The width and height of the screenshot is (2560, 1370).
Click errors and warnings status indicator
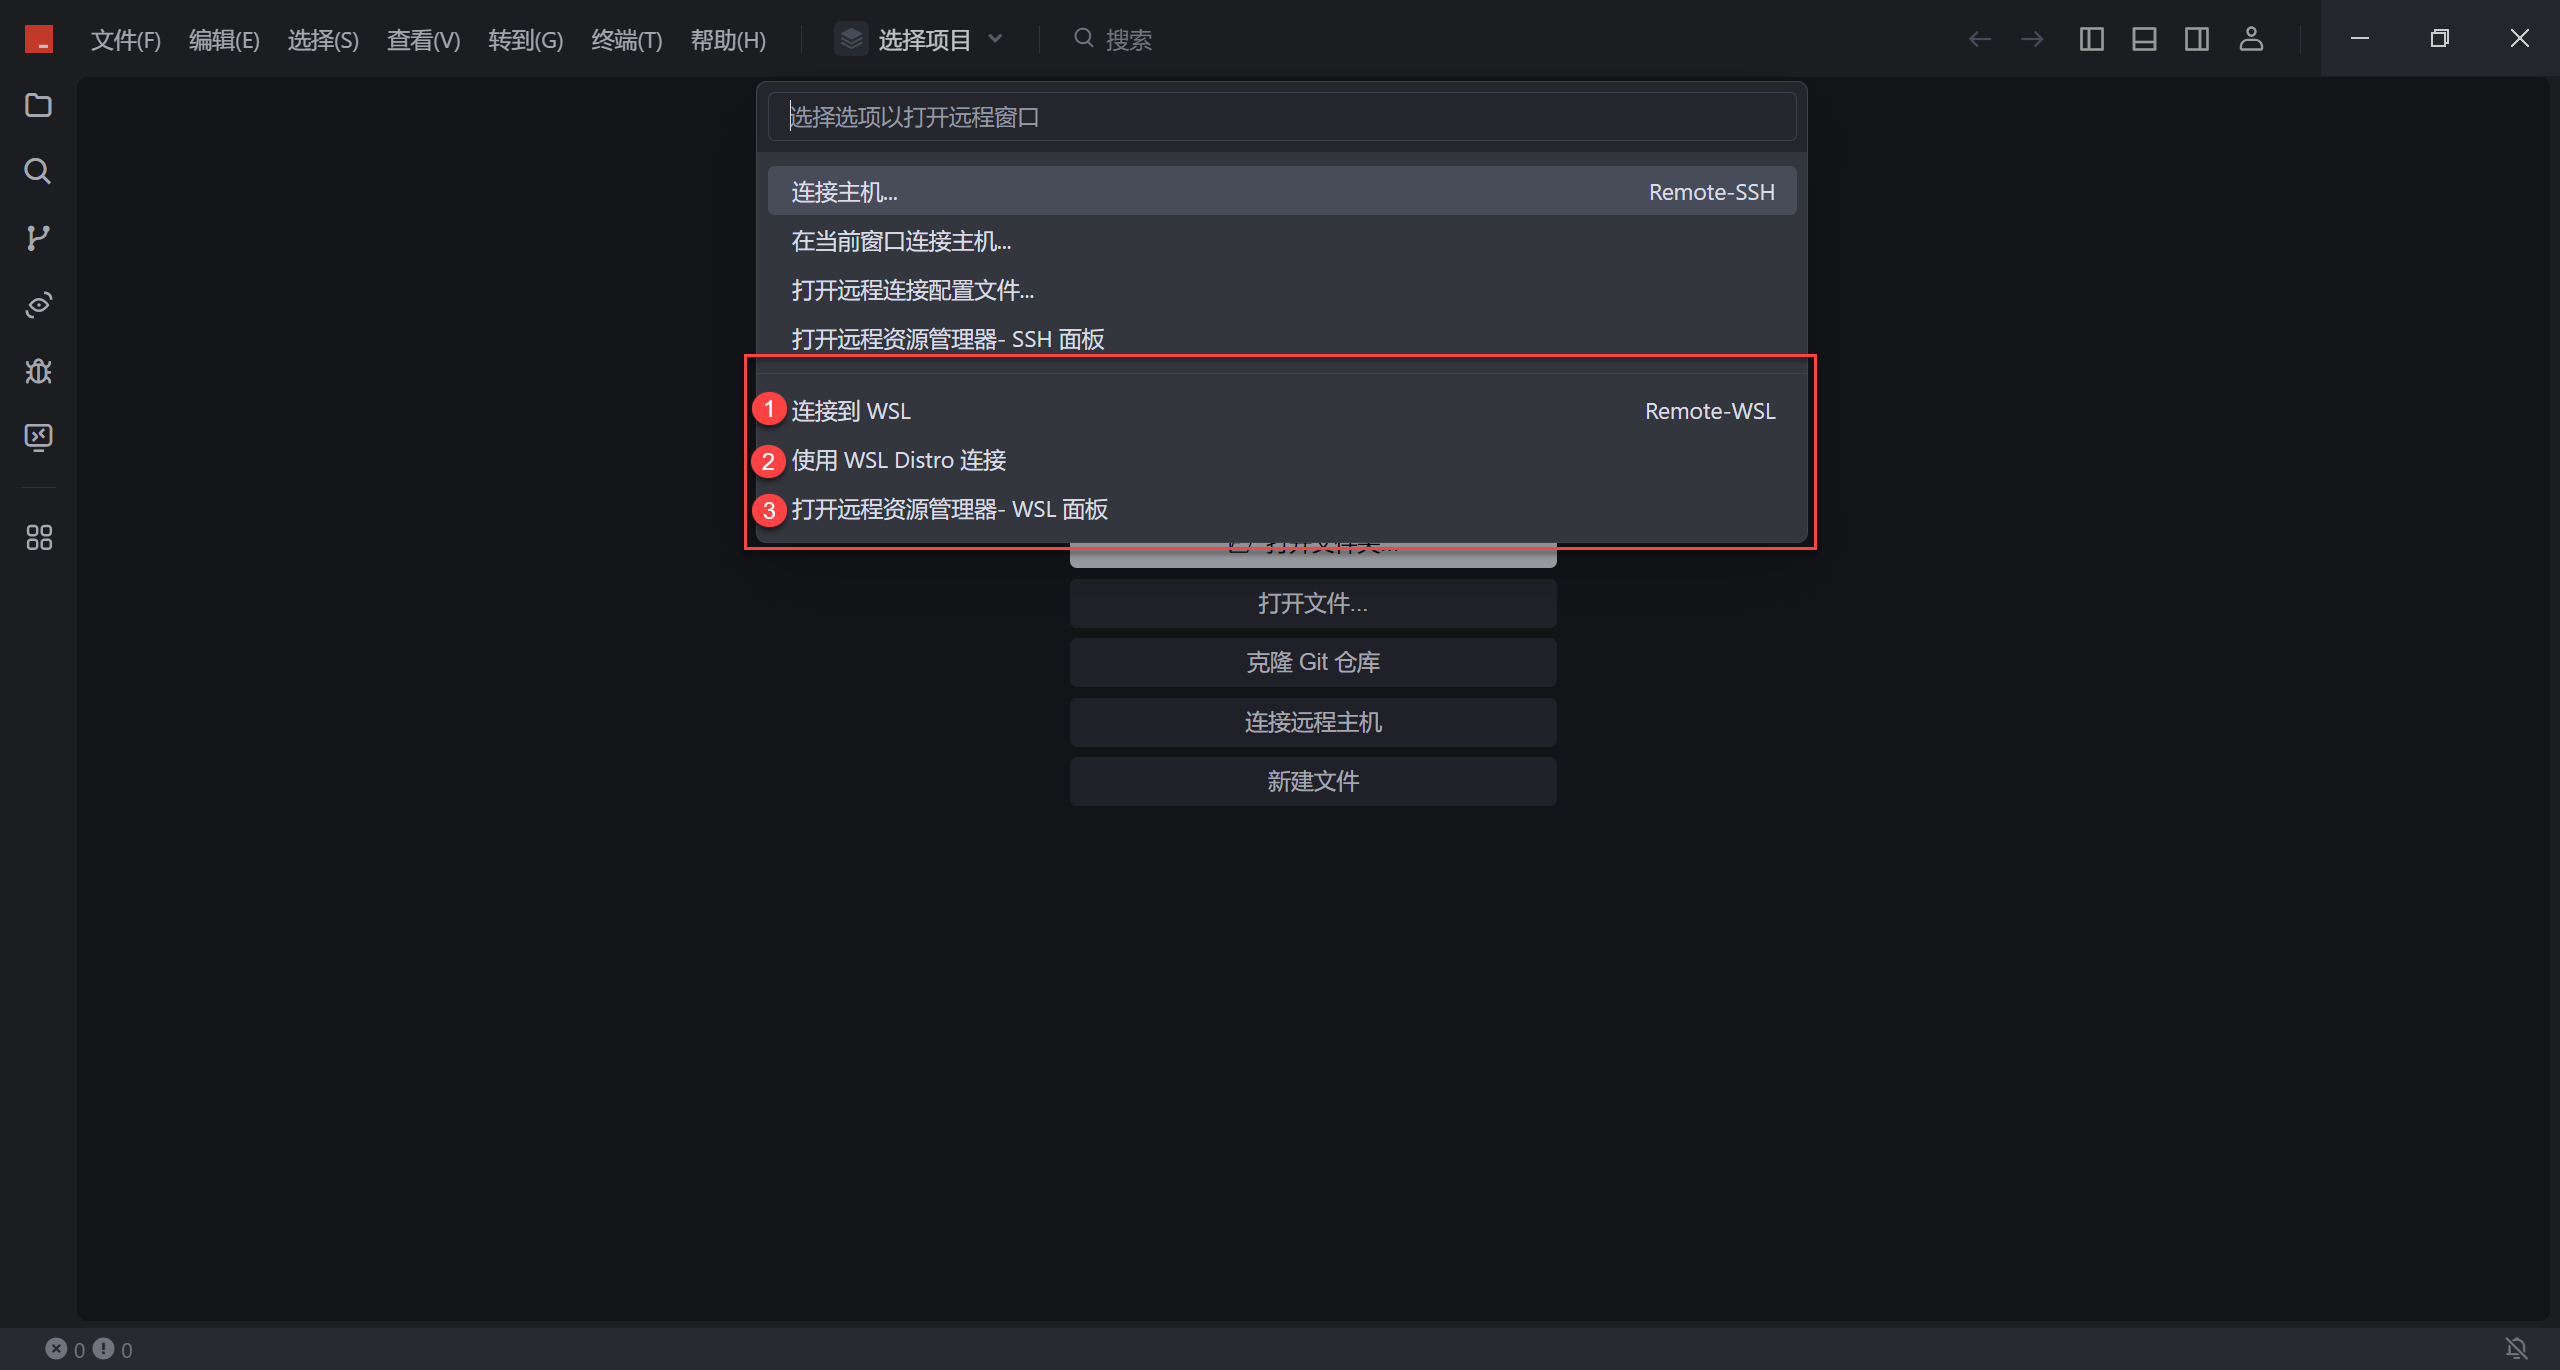click(88, 1349)
